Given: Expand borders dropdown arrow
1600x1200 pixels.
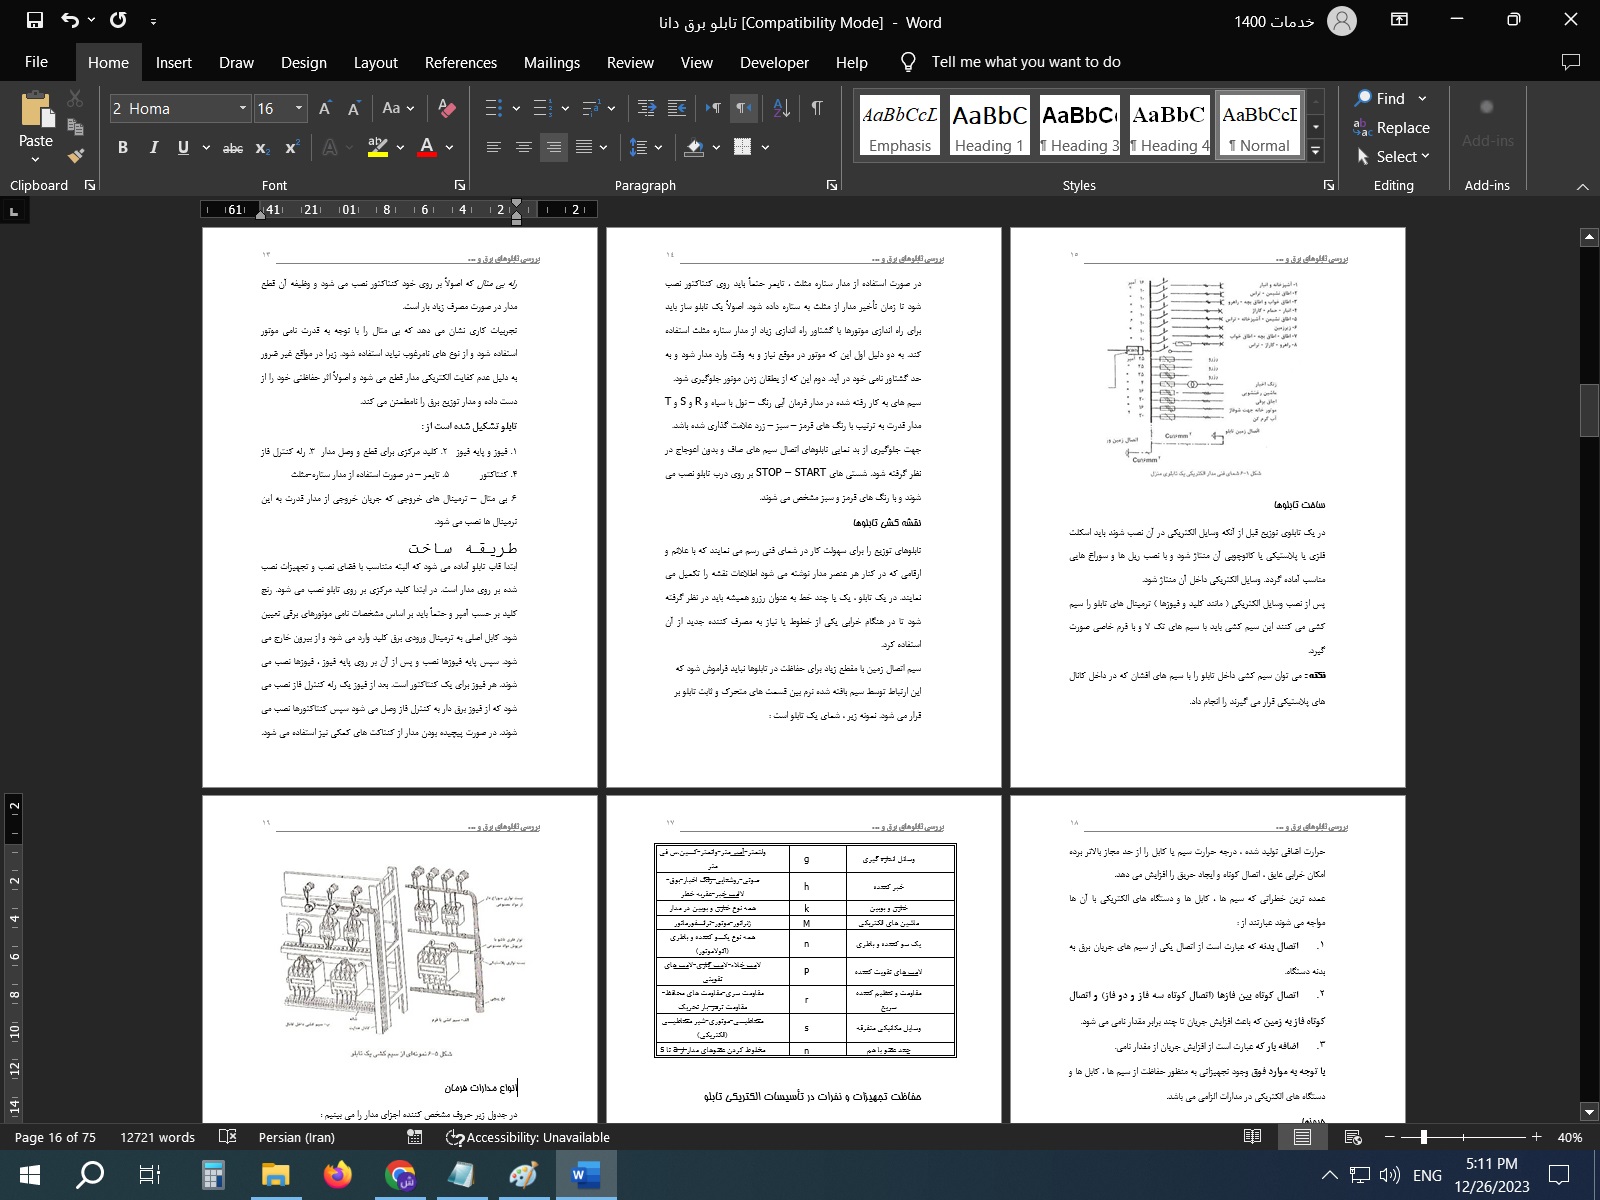Looking at the screenshot, I should (x=765, y=148).
